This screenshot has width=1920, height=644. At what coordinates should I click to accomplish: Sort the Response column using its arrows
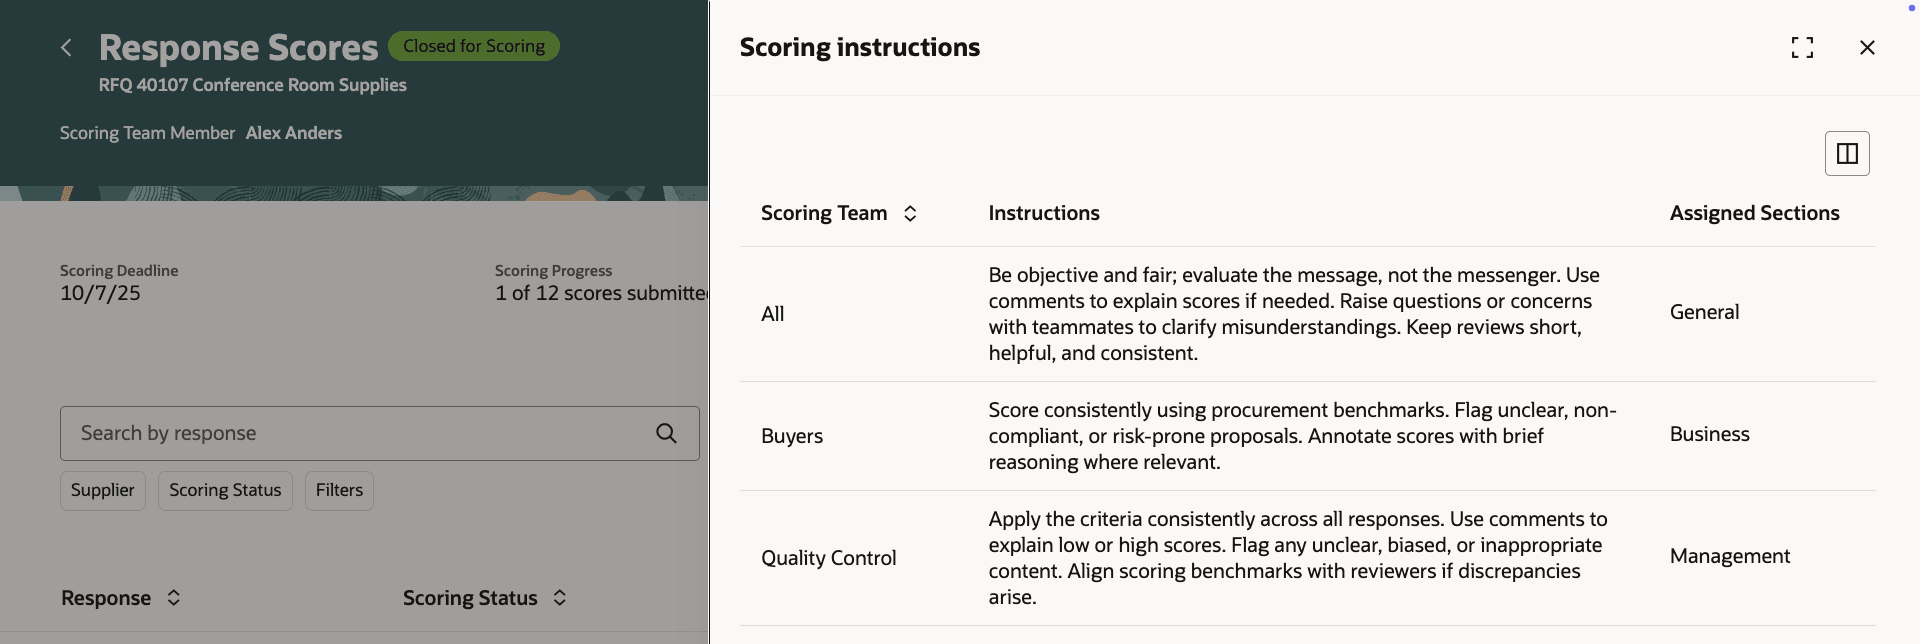click(174, 598)
